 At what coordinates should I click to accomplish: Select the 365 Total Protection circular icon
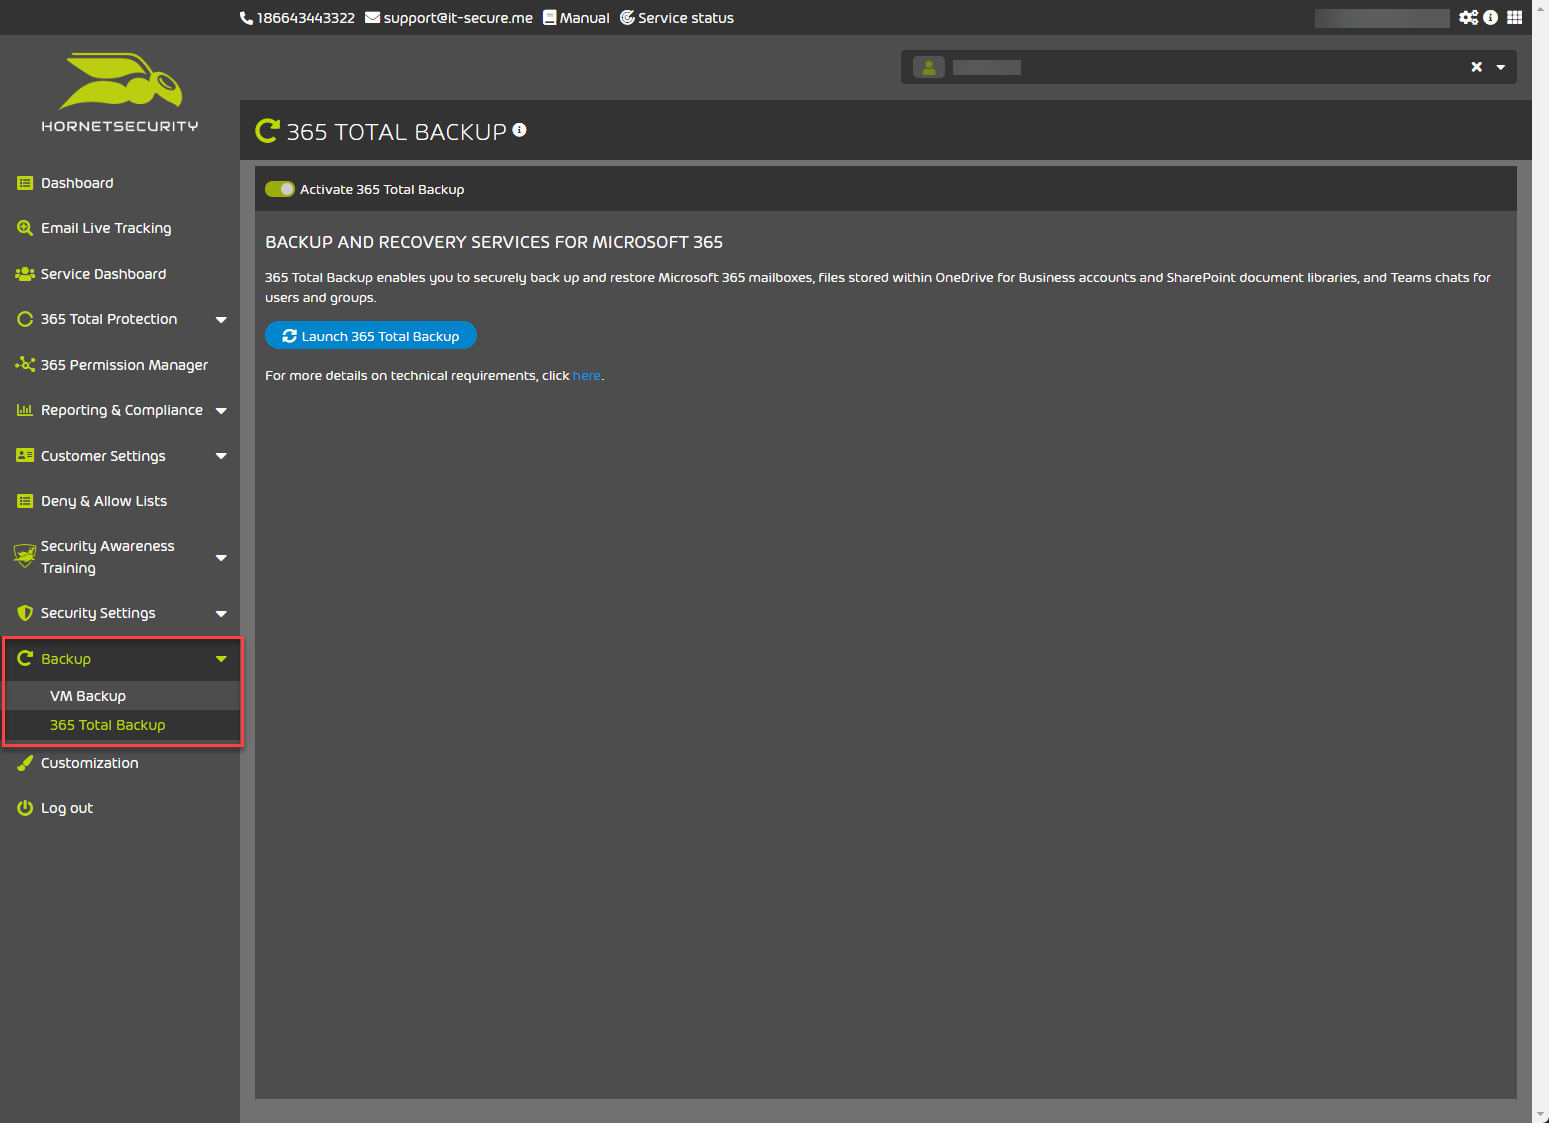pyautogui.click(x=25, y=319)
